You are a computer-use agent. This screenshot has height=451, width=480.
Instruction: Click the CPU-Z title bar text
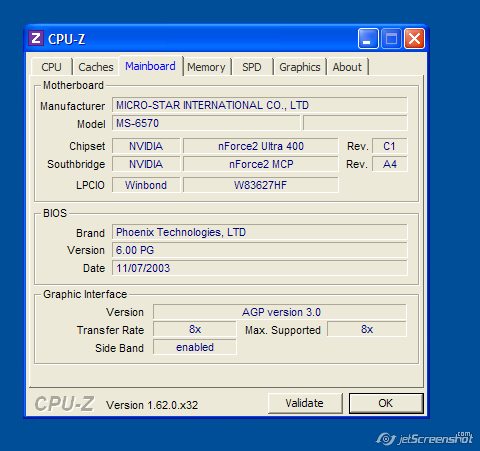click(67, 39)
